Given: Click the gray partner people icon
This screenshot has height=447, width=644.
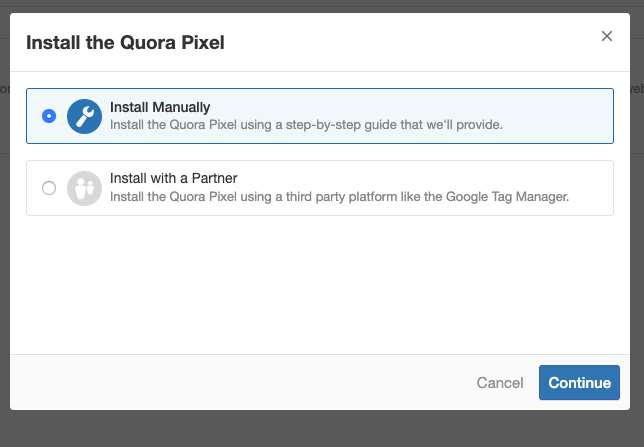Looking at the screenshot, I should point(84,188).
